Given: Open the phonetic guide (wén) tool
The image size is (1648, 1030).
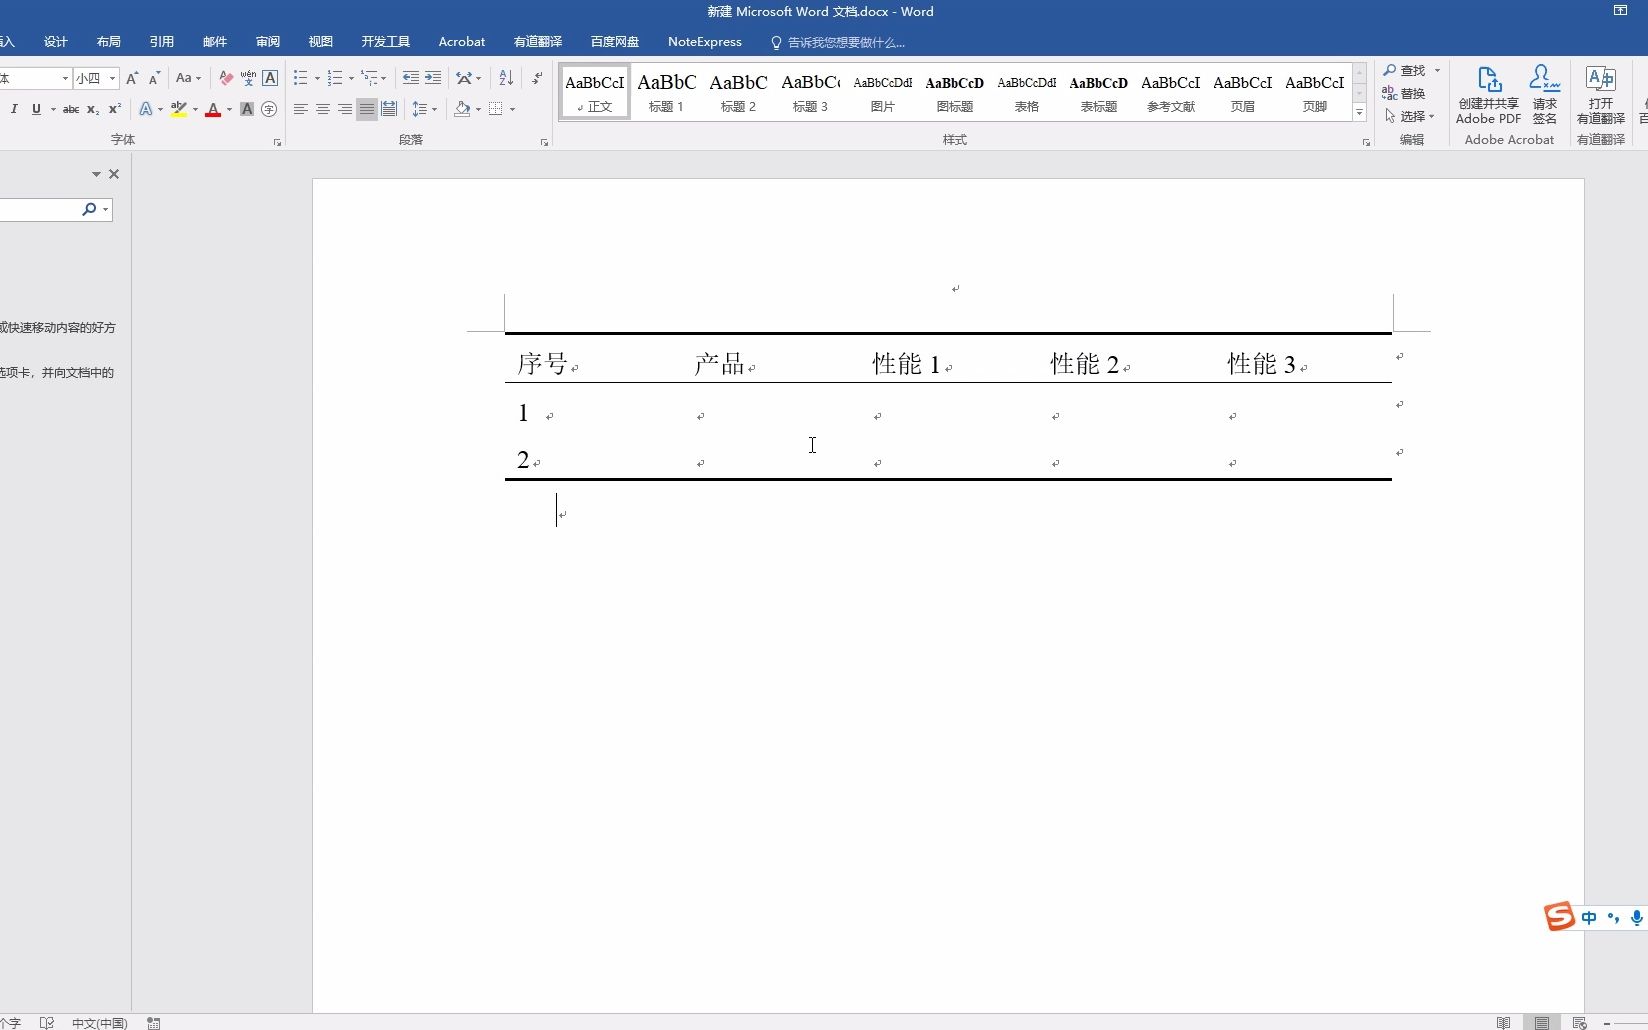Looking at the screenshot, I should pos(248,78).
